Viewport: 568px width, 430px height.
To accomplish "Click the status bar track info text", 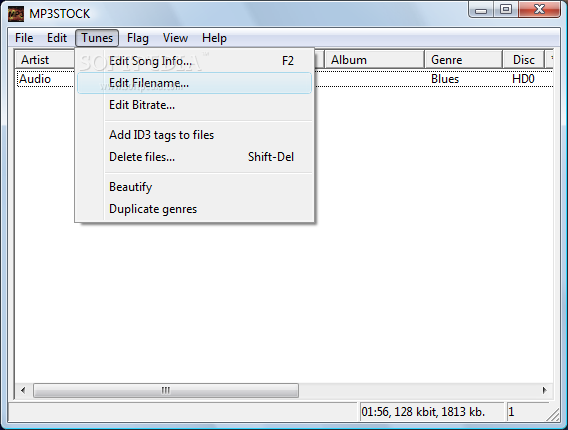I will coord(423,412).
